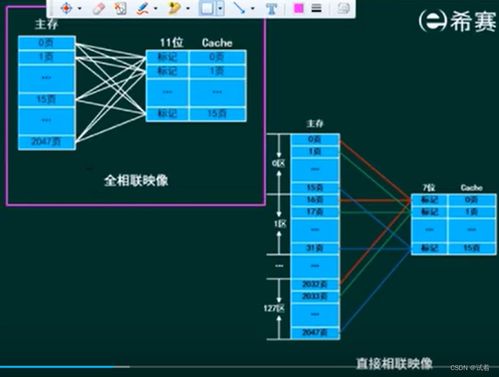Click the 11位 label above Cache table
499x377 pixels.
pos(171,42)
